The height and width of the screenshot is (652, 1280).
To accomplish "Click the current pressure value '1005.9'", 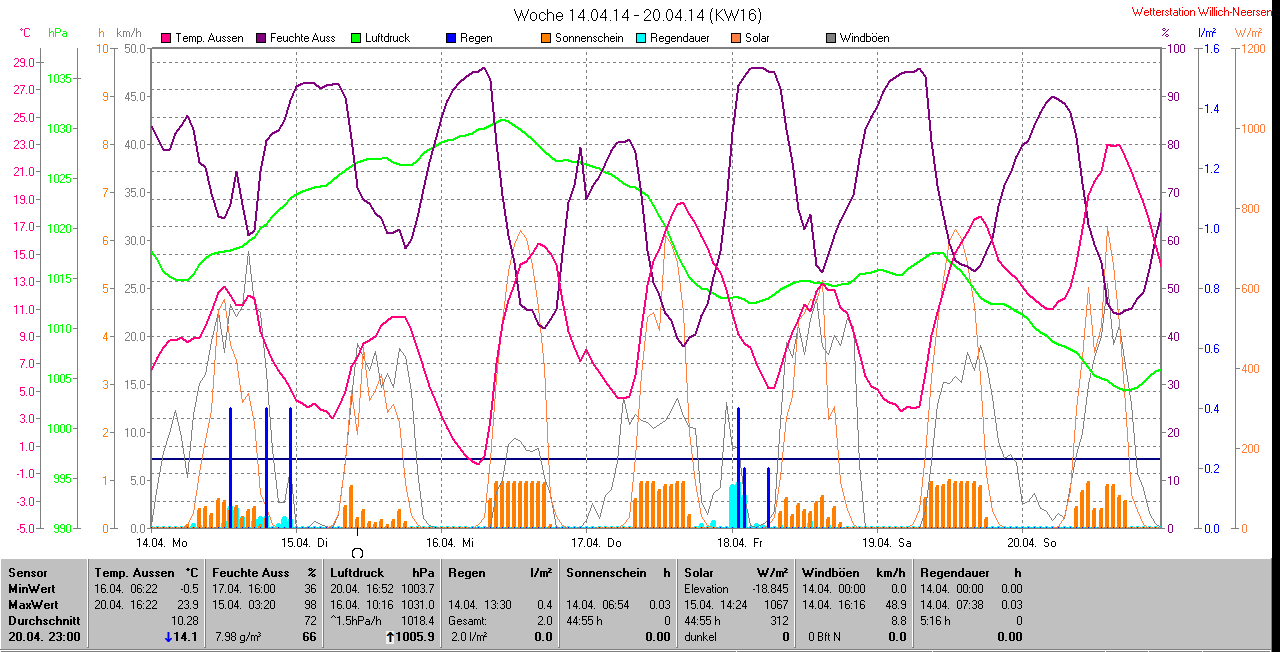I will 416,637.
